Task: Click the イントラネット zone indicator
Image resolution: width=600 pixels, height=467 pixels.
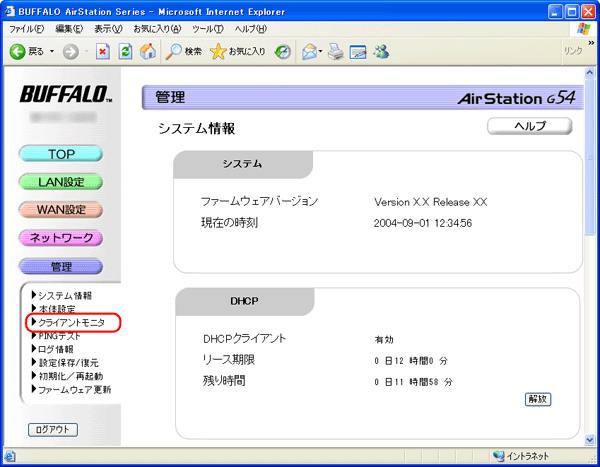Action: click(x=521, y=456)
